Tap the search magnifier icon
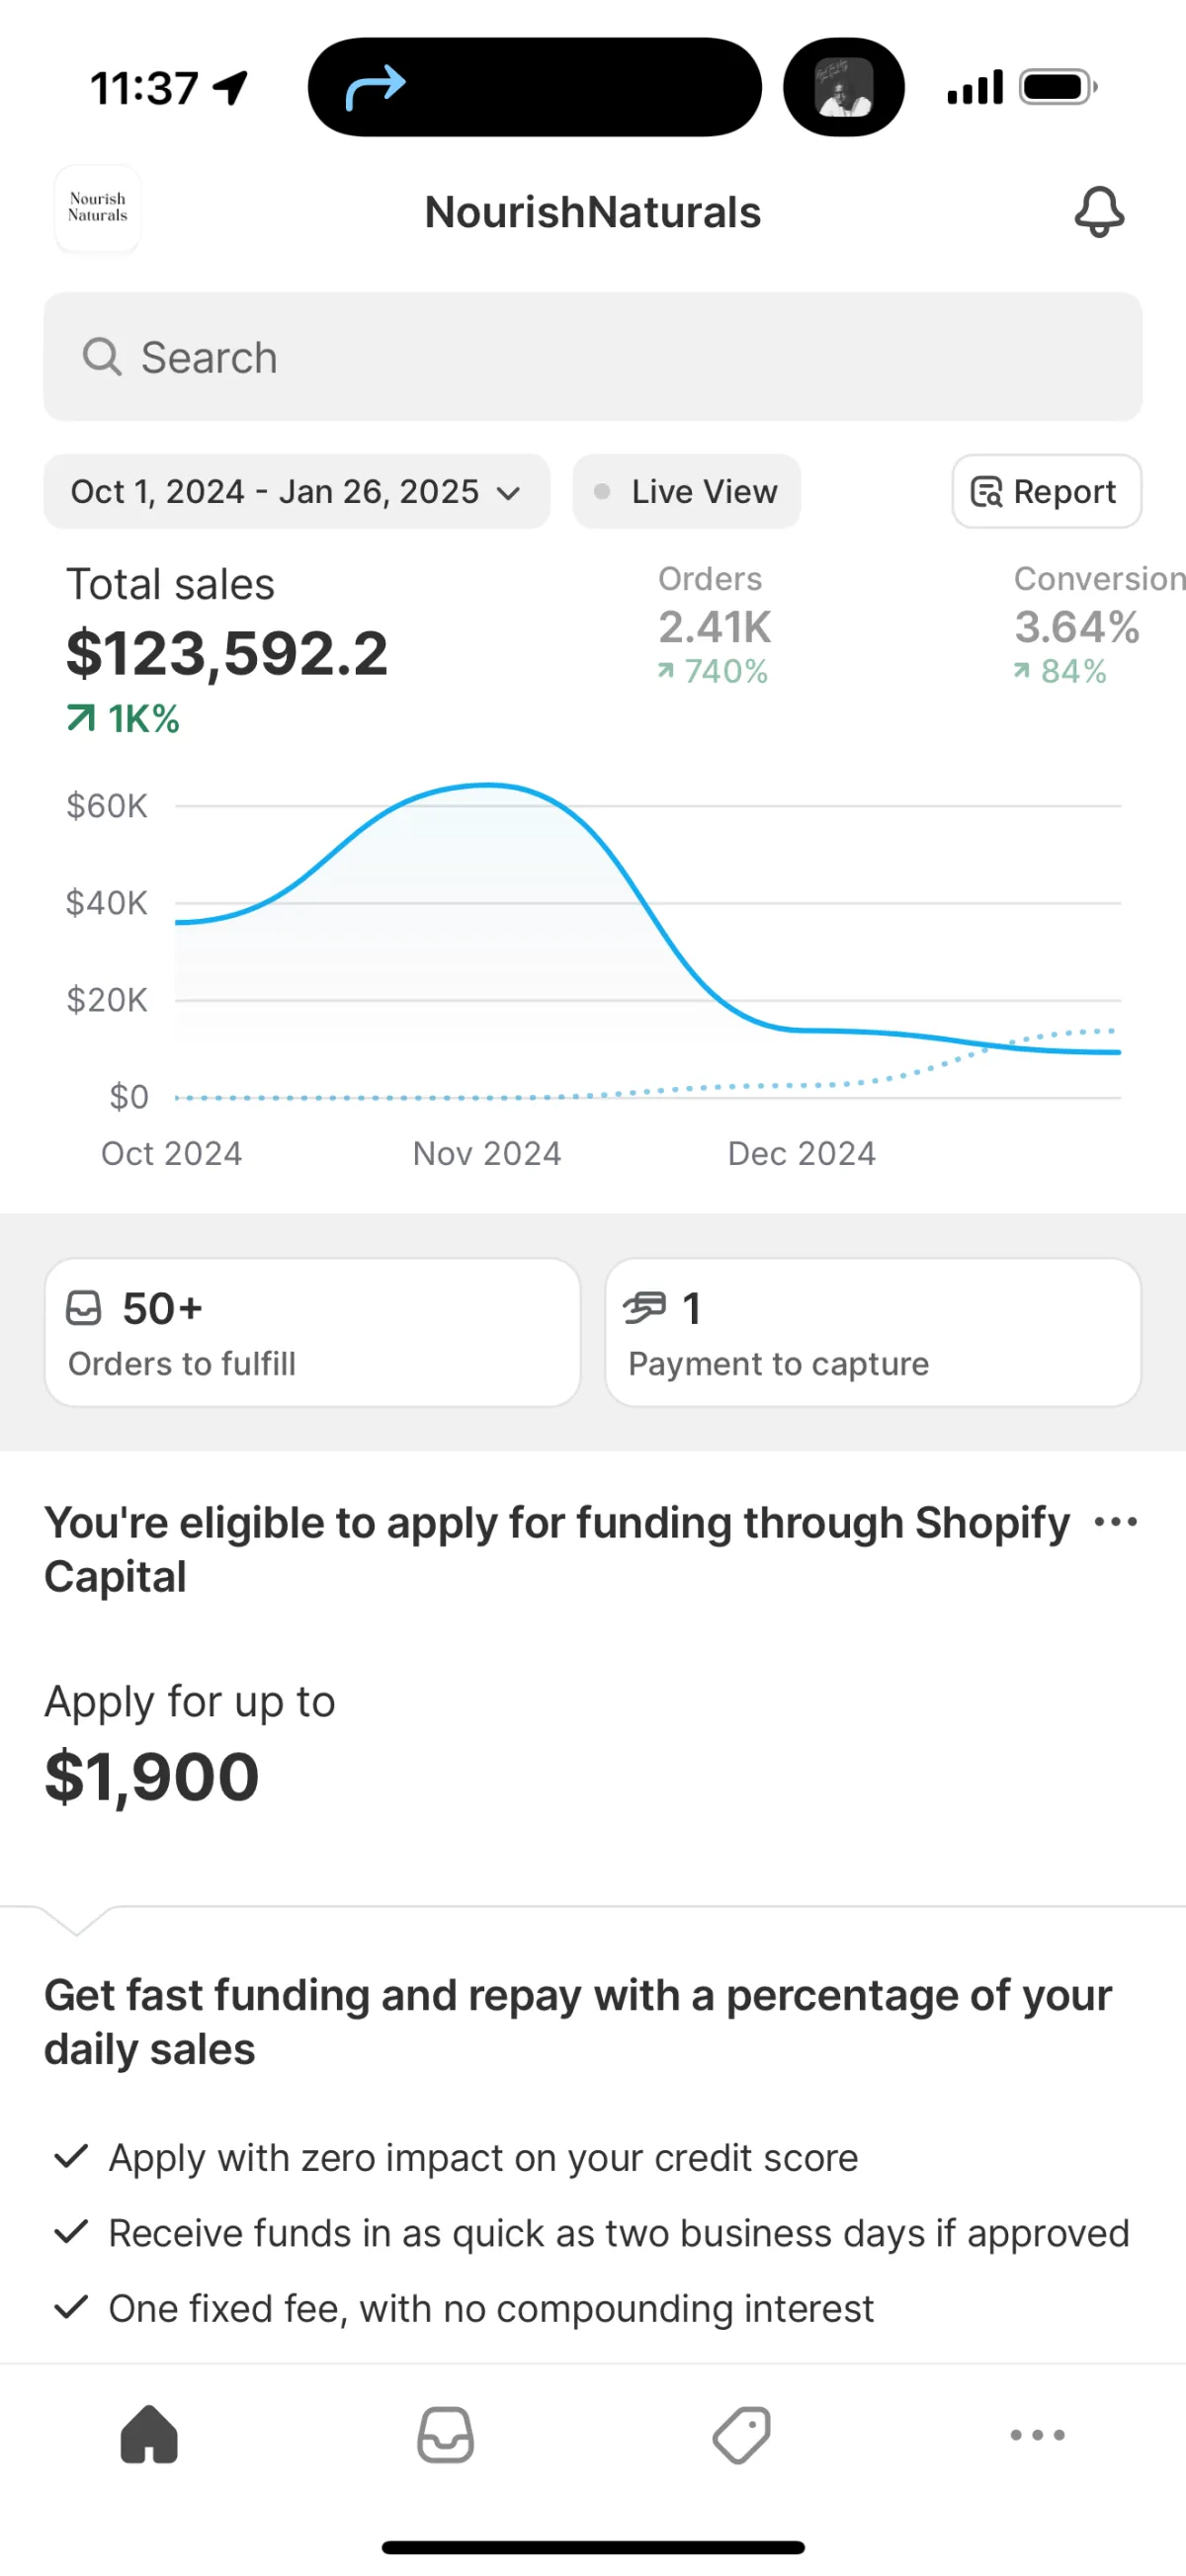The height and width of the screenshot is (2576, 1186). click(102, 357)
